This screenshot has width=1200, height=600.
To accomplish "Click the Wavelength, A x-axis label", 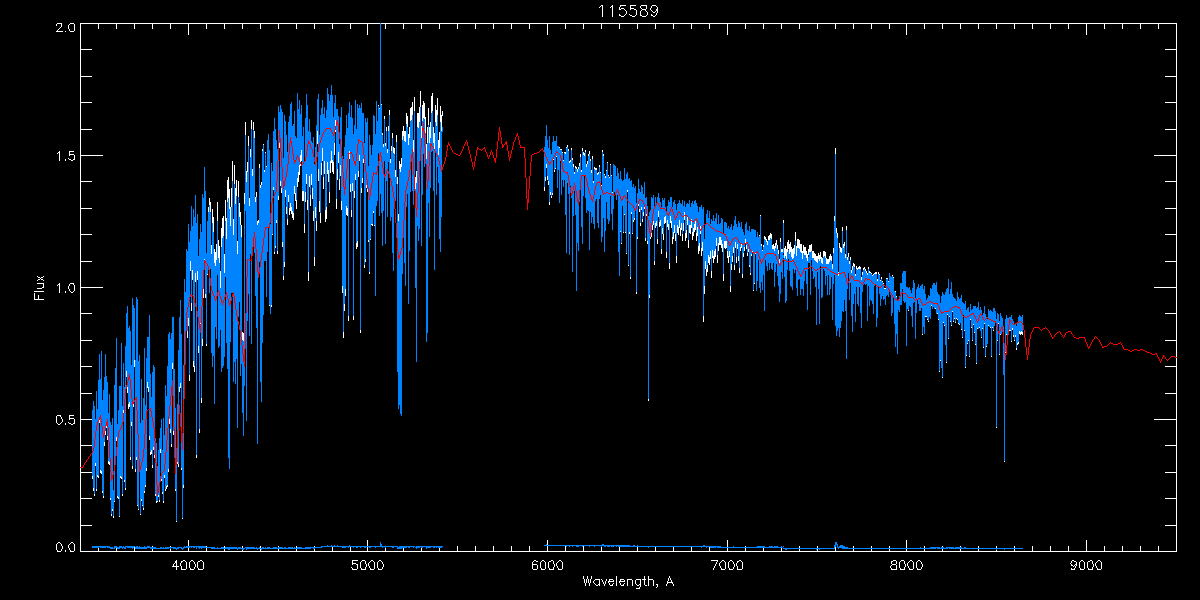I will pyautogui.click(x=627, y=582).
